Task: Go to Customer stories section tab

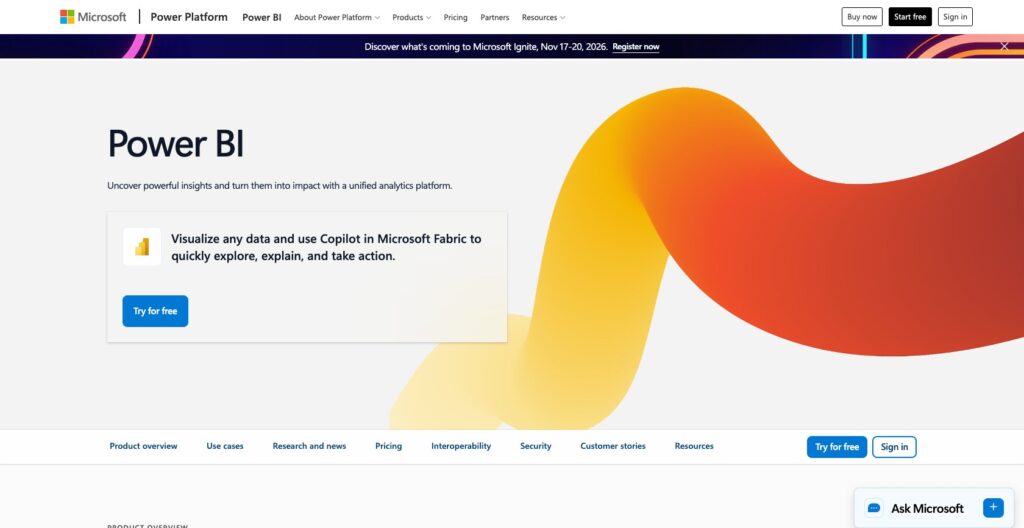Action: 613,446
